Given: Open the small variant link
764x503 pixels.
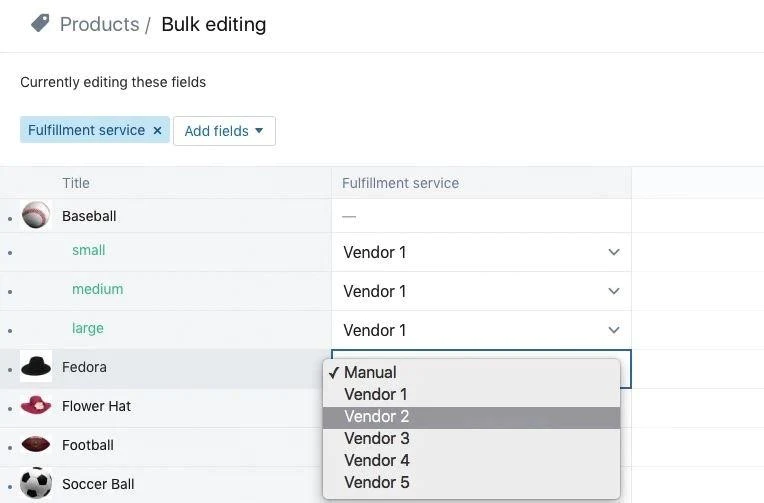Looking at the screenshot, I should click(x=89, y=250).
